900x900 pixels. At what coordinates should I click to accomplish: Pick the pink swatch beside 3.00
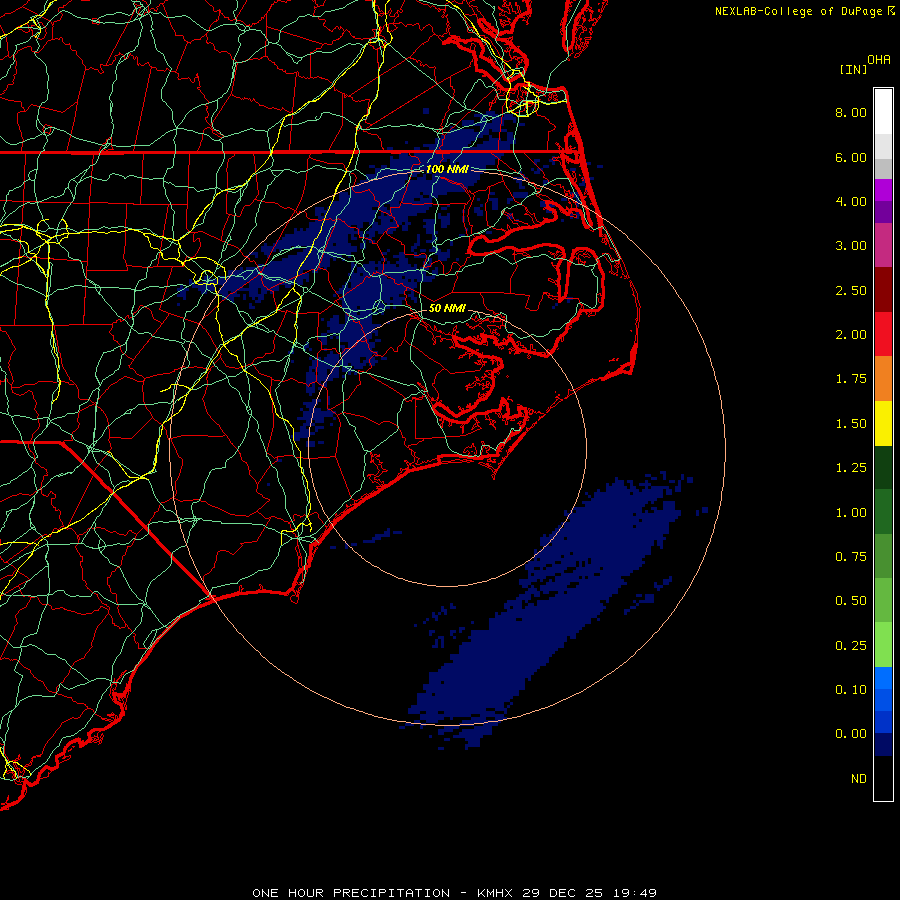(883, 245)
